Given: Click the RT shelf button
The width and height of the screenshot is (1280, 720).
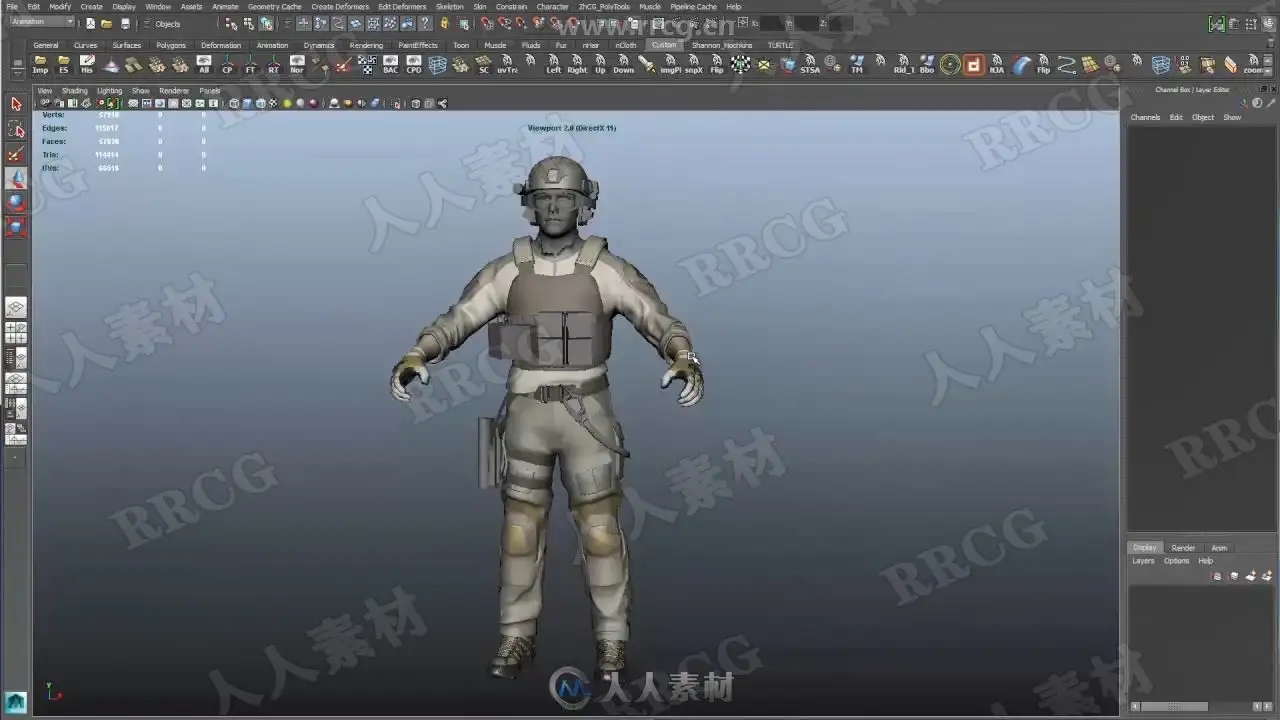Looking at the screenshot, I should point(274,65).
